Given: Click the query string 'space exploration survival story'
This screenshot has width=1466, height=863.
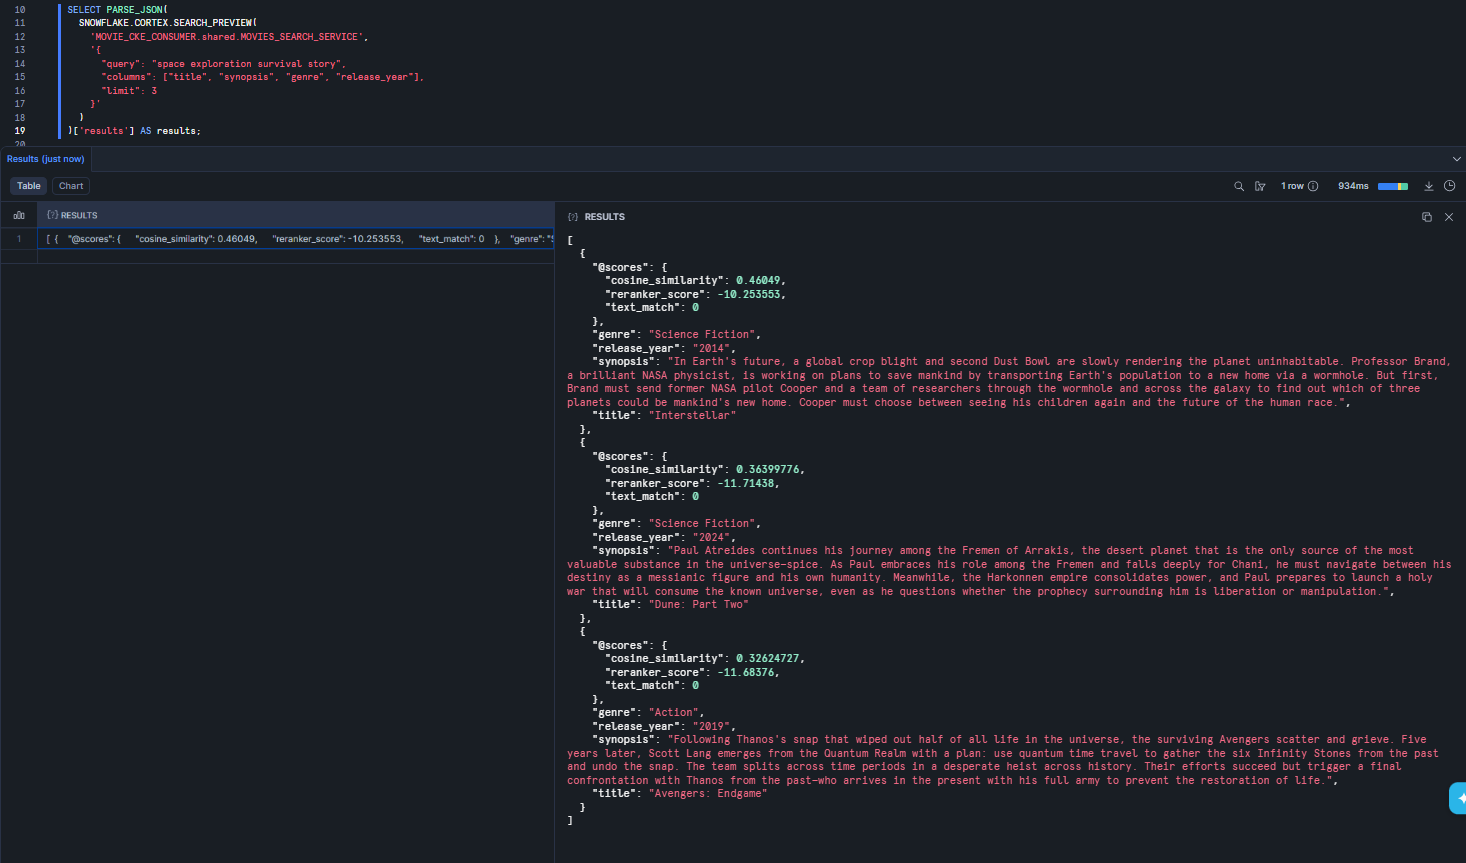Looking at the screenshot, I should tap(246, 64).
